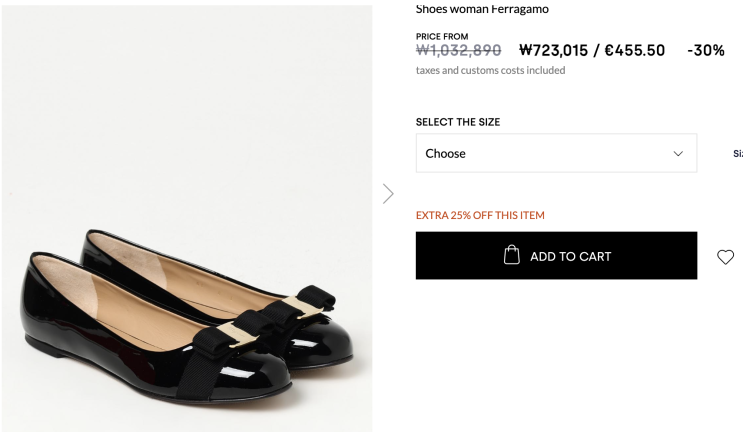The image size is (743, 432).
Task: Click the heart wishlist icon
Action: click(725, 257)
